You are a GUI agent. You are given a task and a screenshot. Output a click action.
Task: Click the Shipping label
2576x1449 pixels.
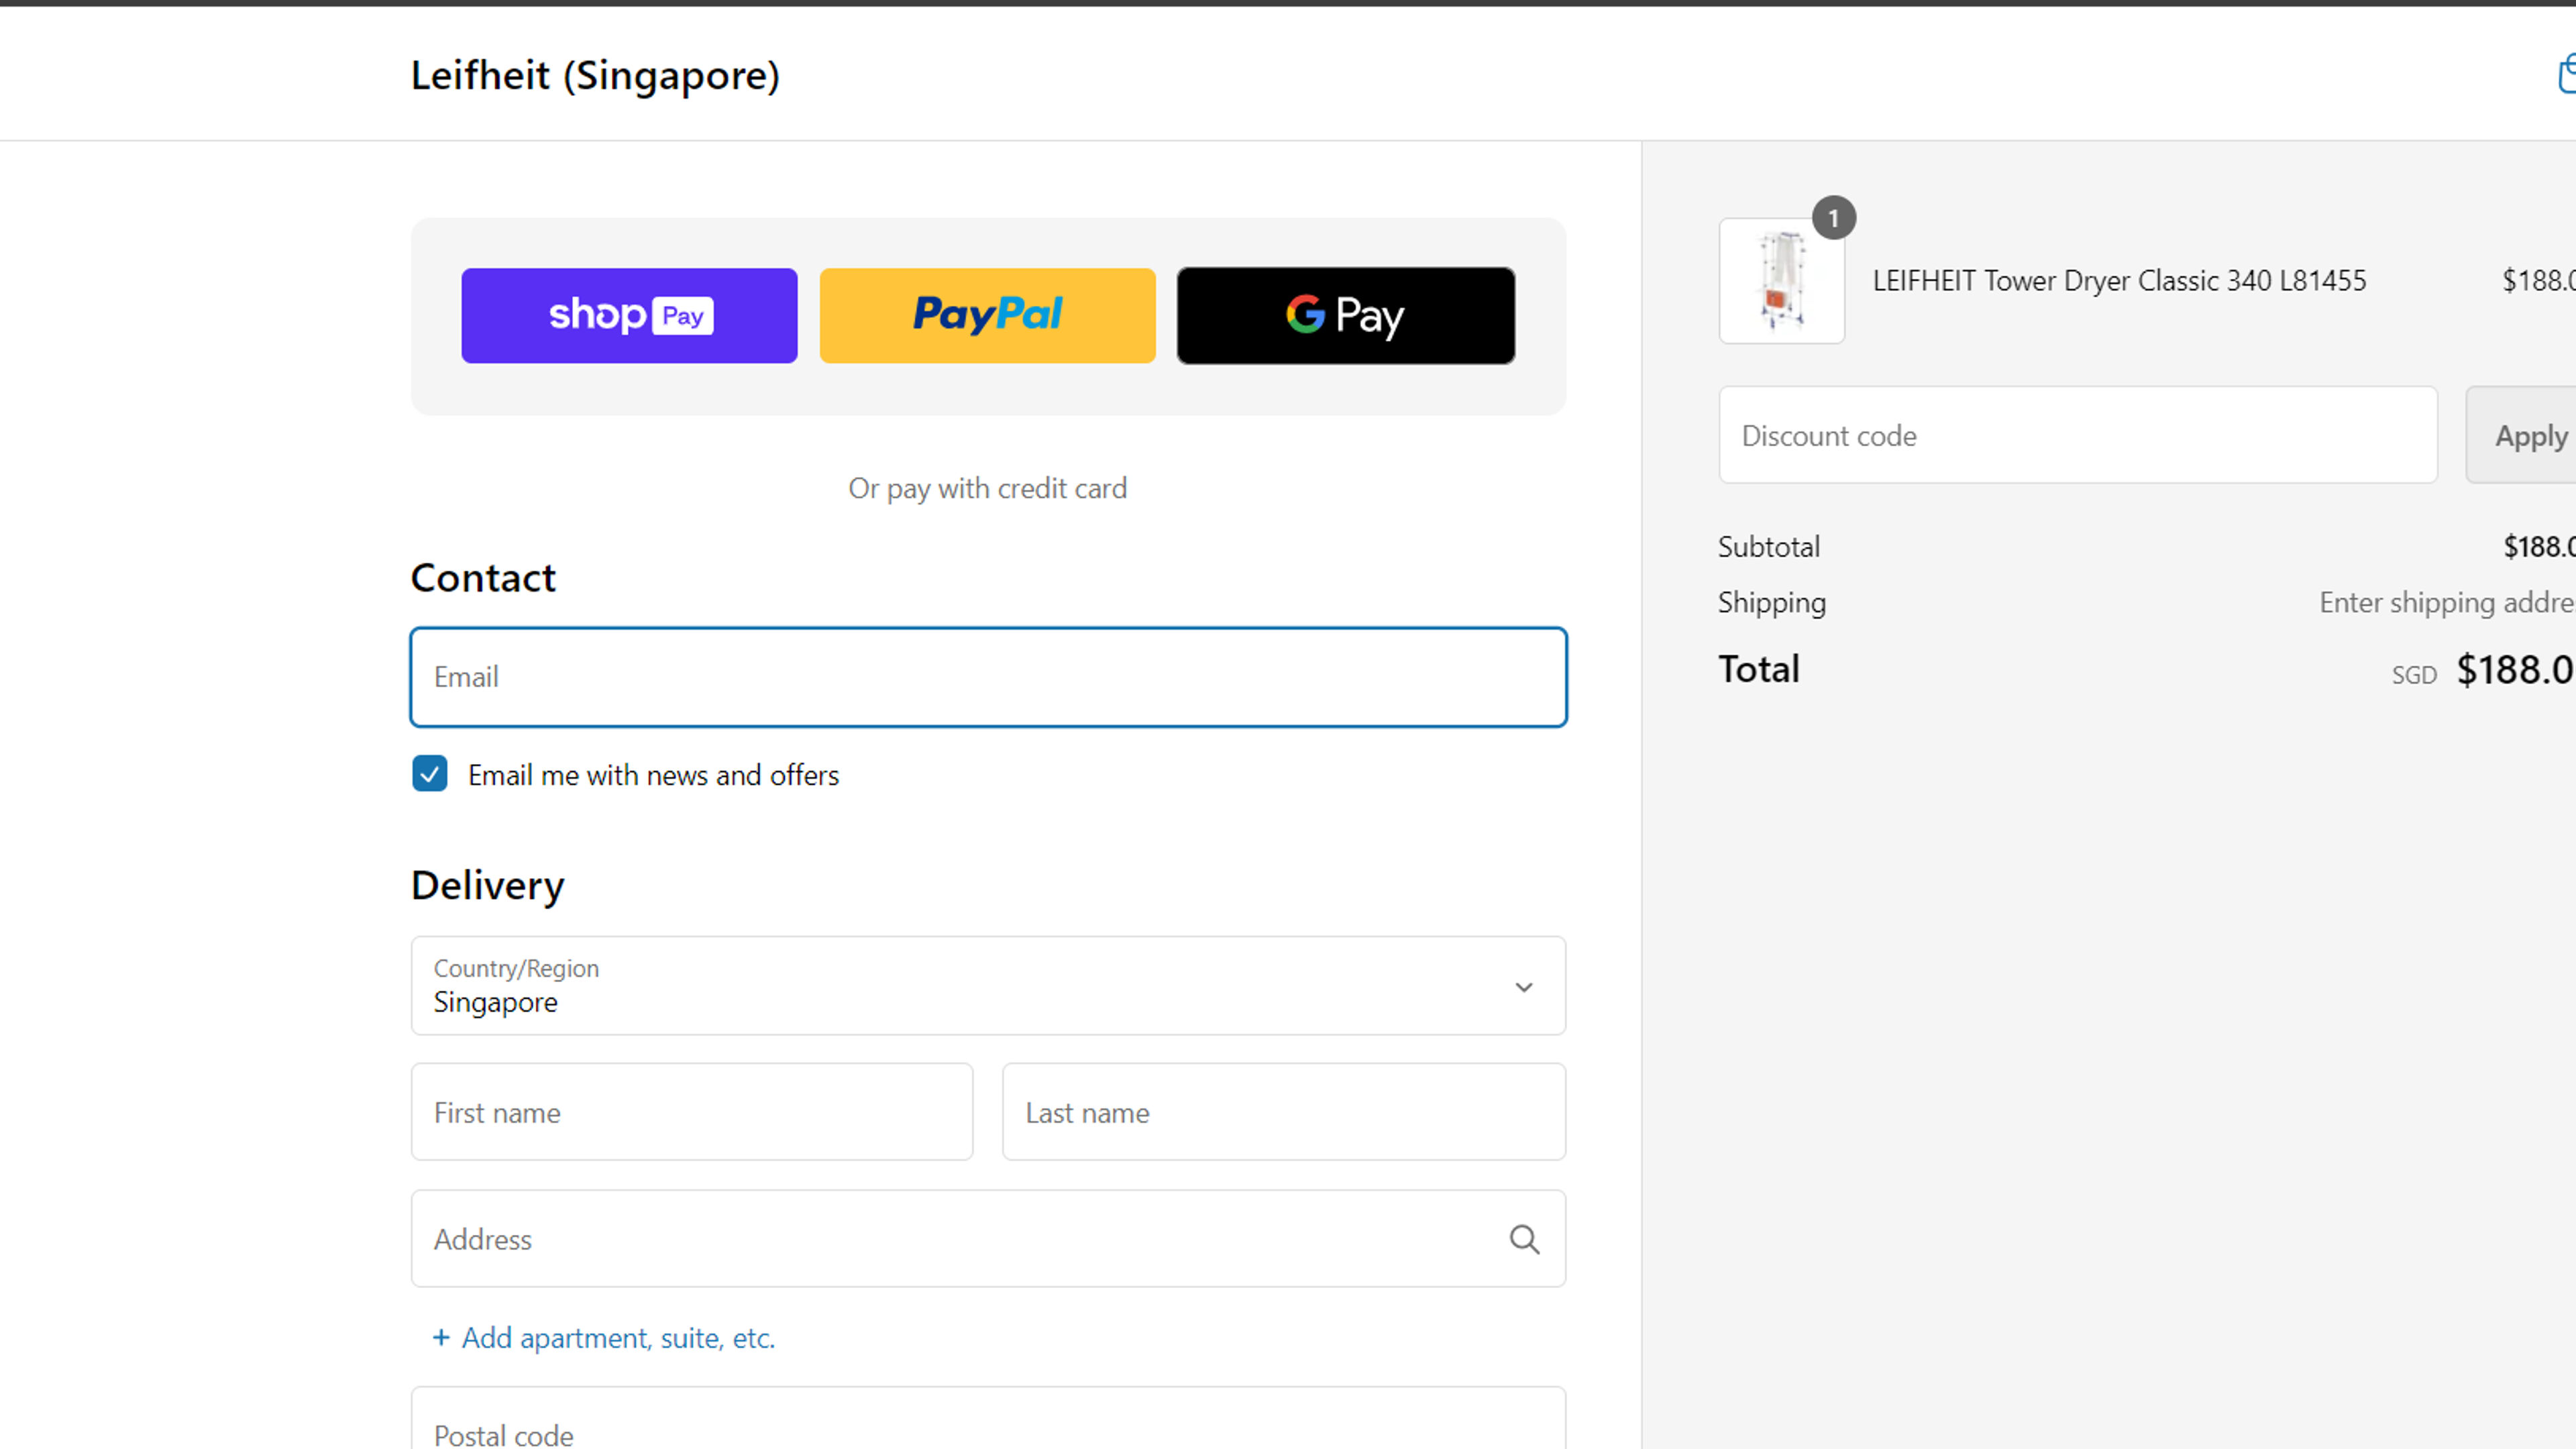click(x=1771, y=603)
